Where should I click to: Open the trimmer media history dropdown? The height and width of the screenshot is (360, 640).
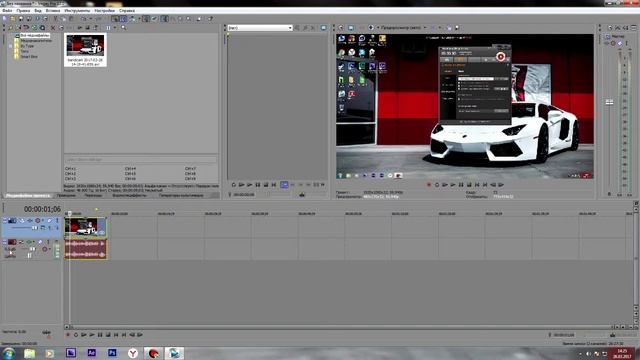pos(290,28)
